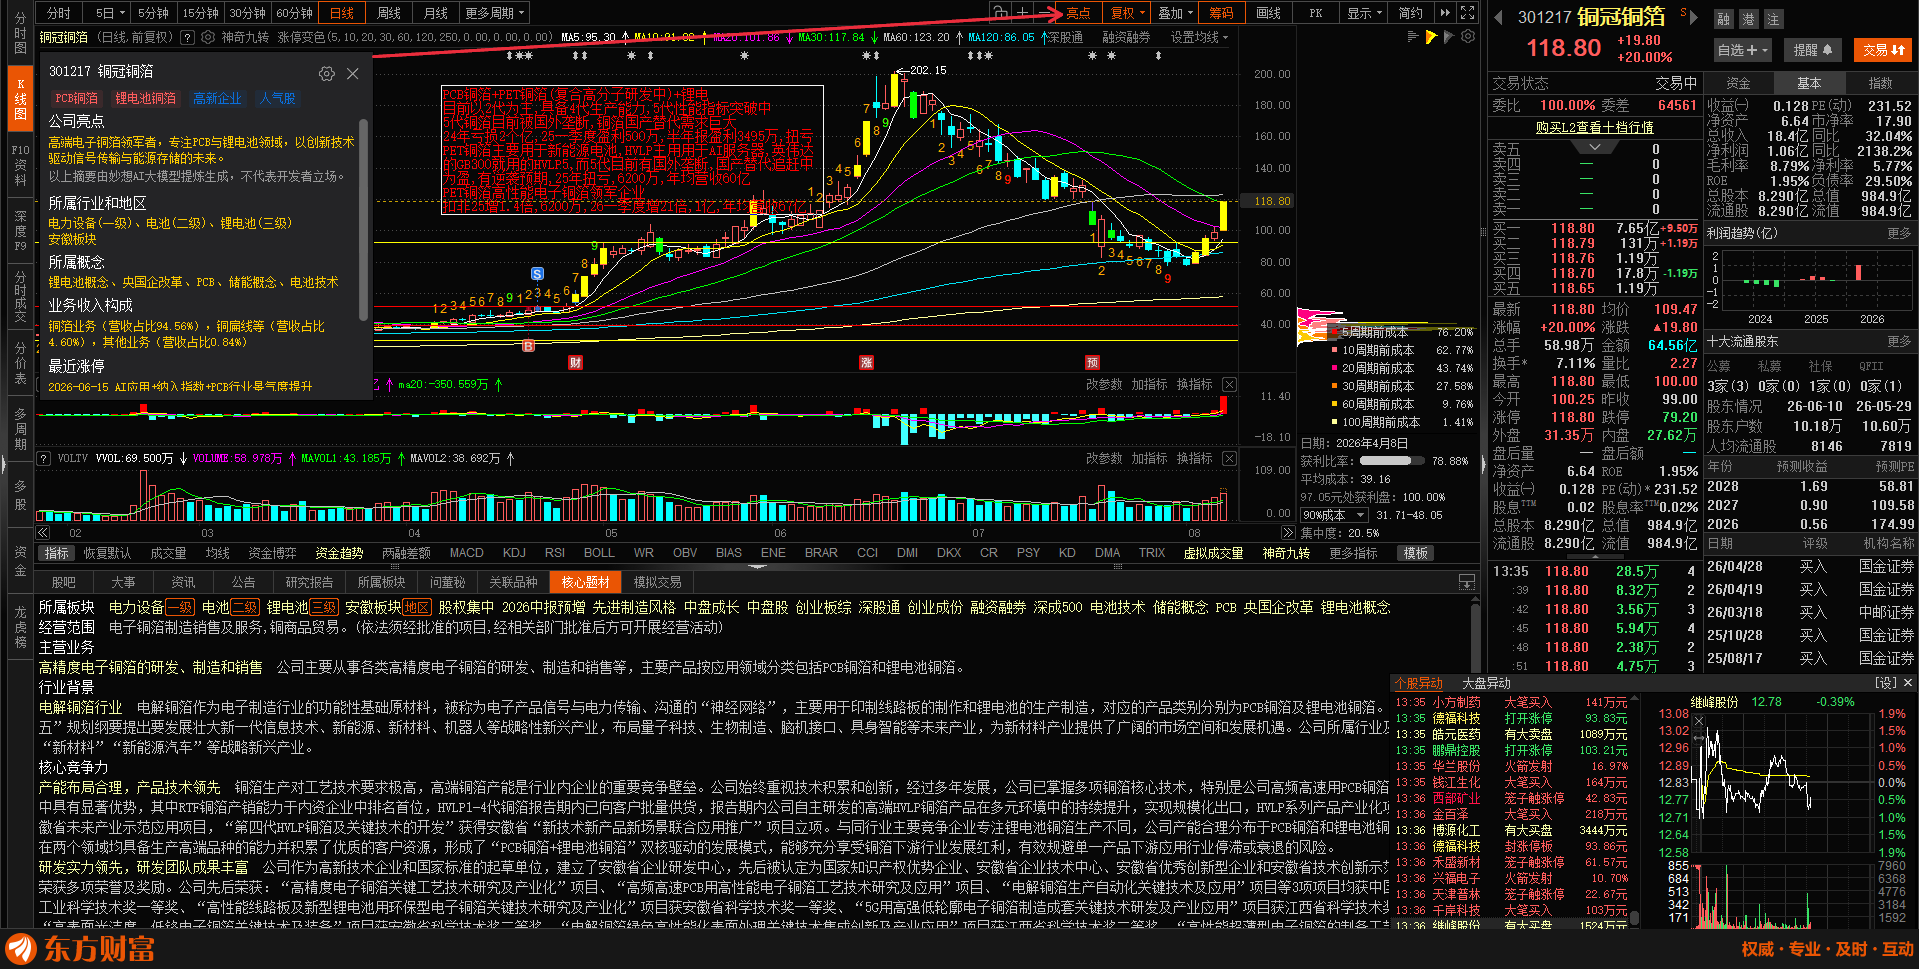Toggle the 神奇九转 indicator at the bottom bar
The width and height of the screenshot is (1919, 969).
[x=1285, y=553]
